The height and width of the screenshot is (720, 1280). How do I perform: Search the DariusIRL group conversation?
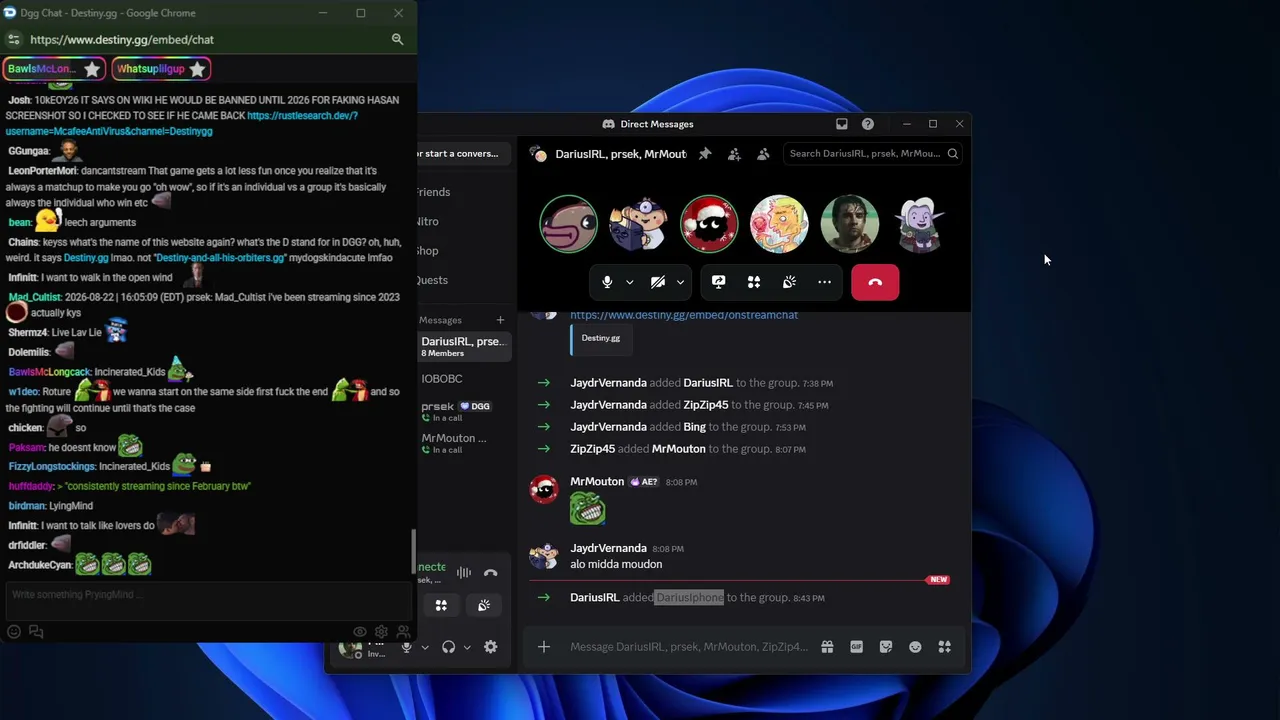pyautogui.click(x=873, y=154)
